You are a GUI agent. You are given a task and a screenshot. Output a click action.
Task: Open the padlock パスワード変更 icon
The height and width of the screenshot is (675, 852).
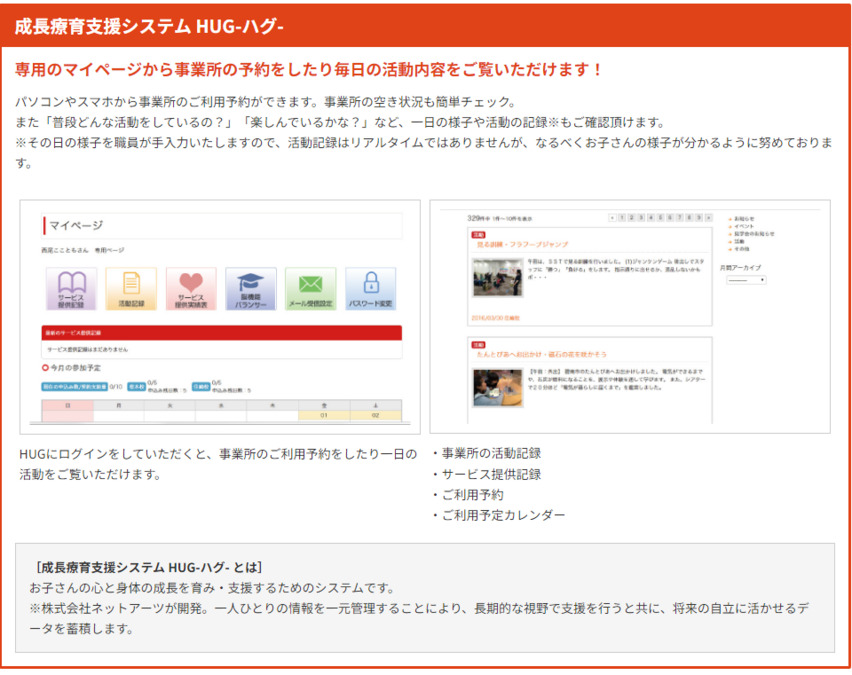(x=371, y=289)
